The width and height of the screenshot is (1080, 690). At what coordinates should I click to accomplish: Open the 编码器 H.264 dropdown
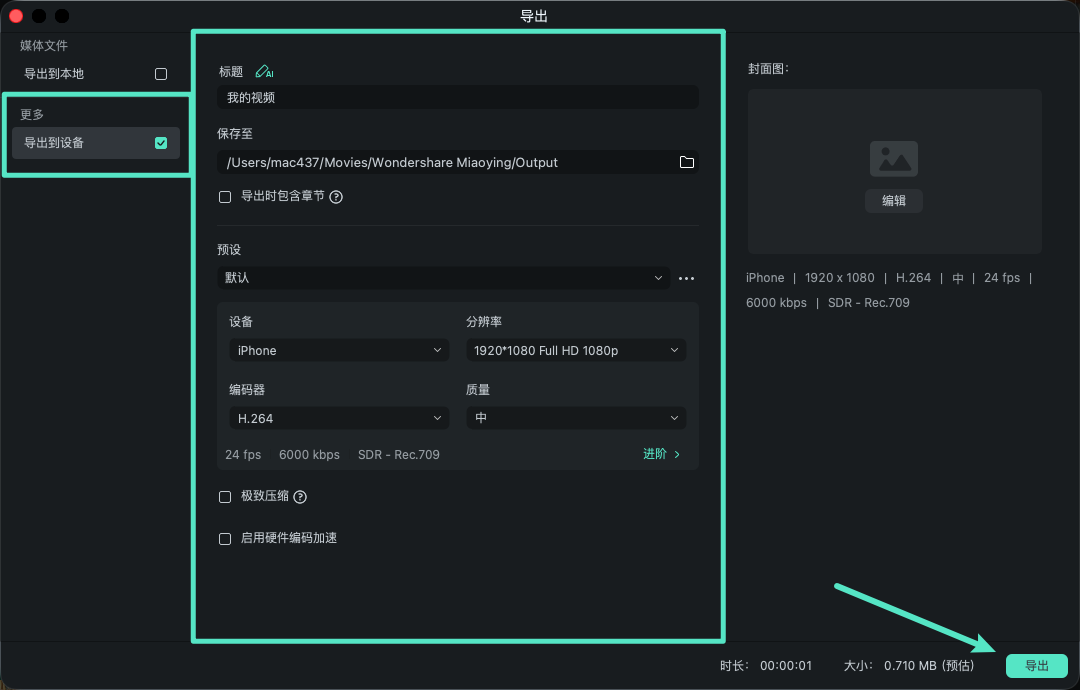(x=339, y=418)
